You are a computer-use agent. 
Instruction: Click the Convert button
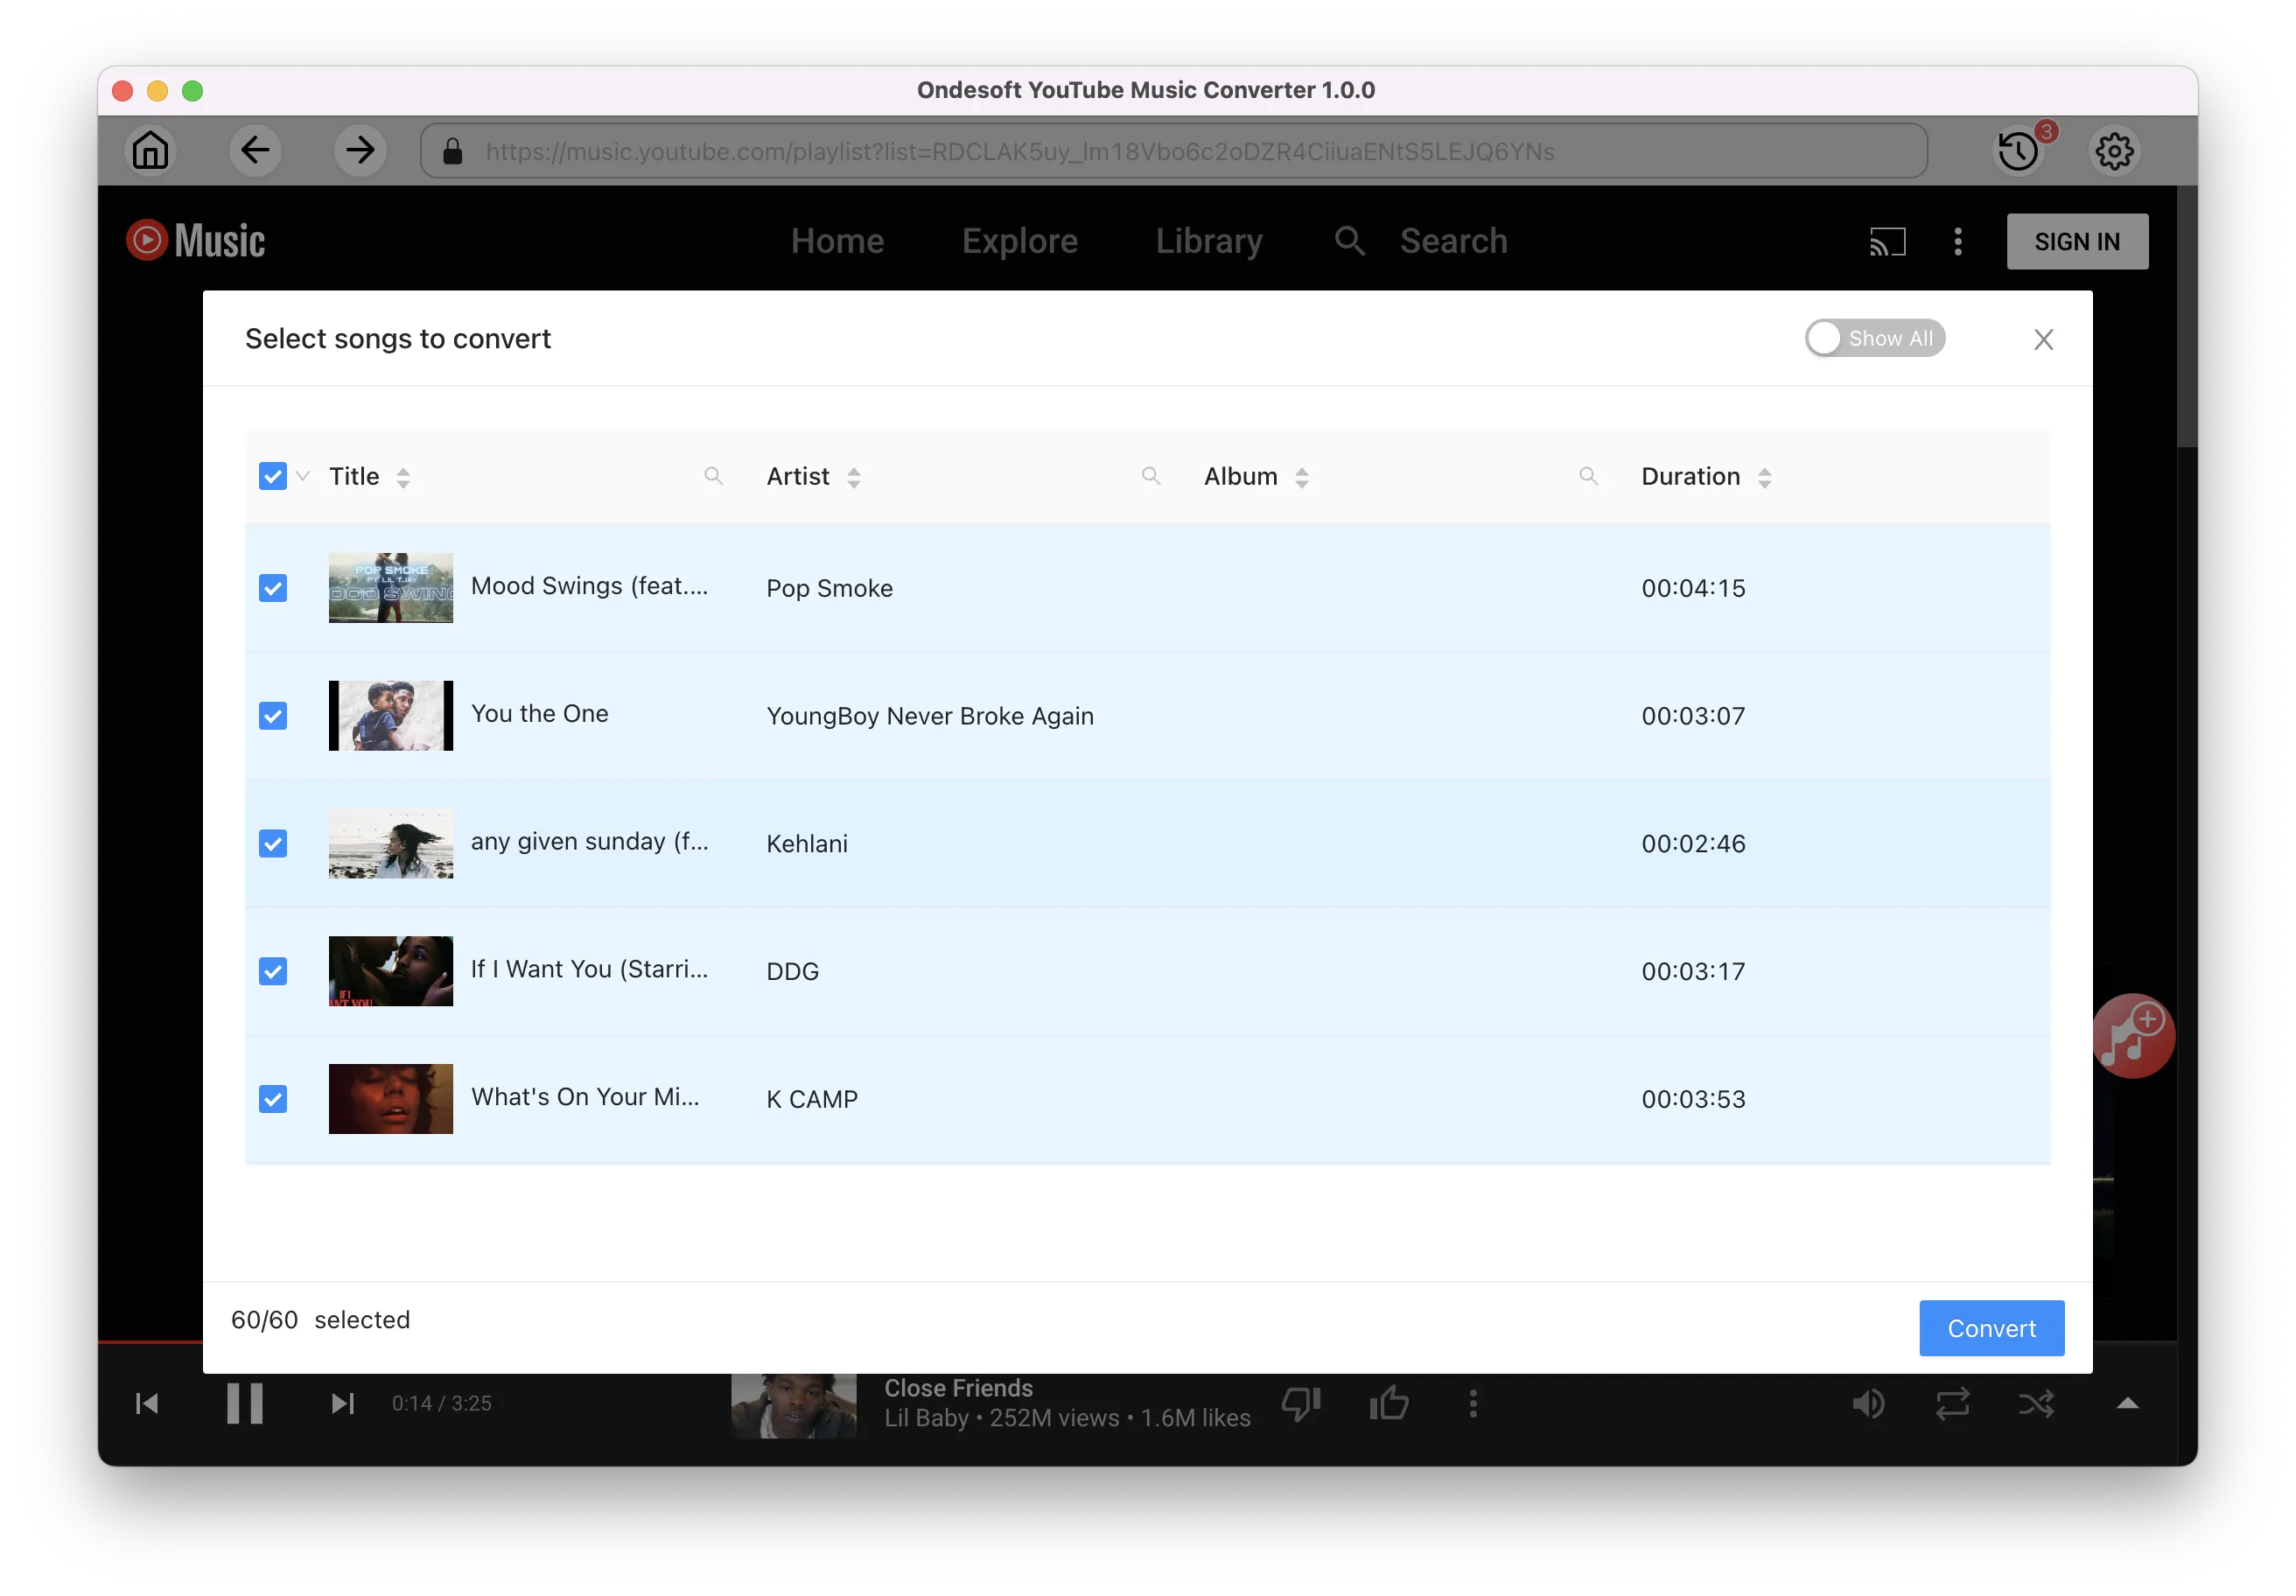click(x=1991, y=1327)
